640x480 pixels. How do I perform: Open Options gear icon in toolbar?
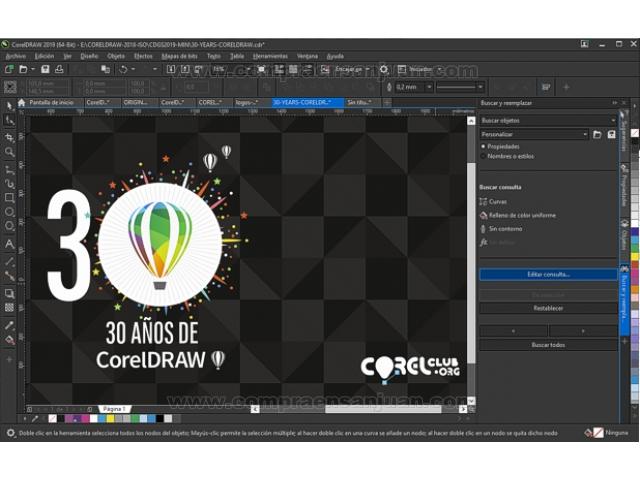pos(384,69)
